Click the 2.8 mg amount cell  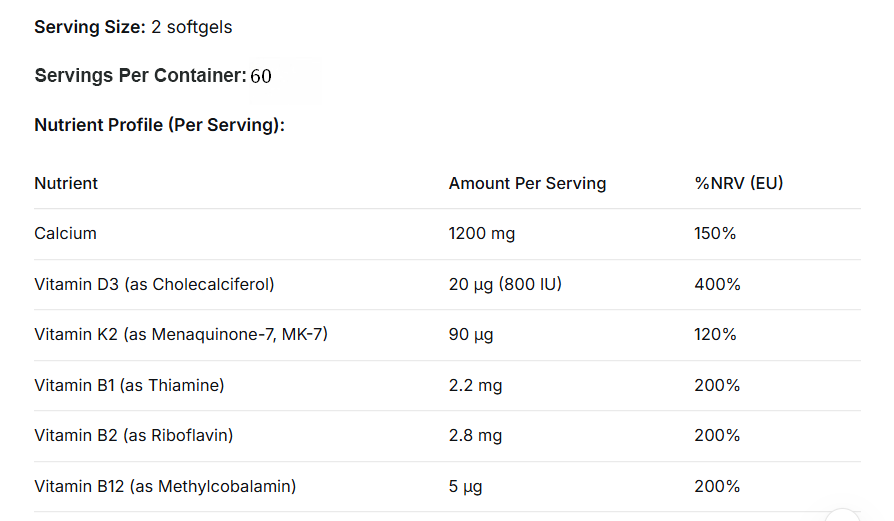(x=476, y=436)
